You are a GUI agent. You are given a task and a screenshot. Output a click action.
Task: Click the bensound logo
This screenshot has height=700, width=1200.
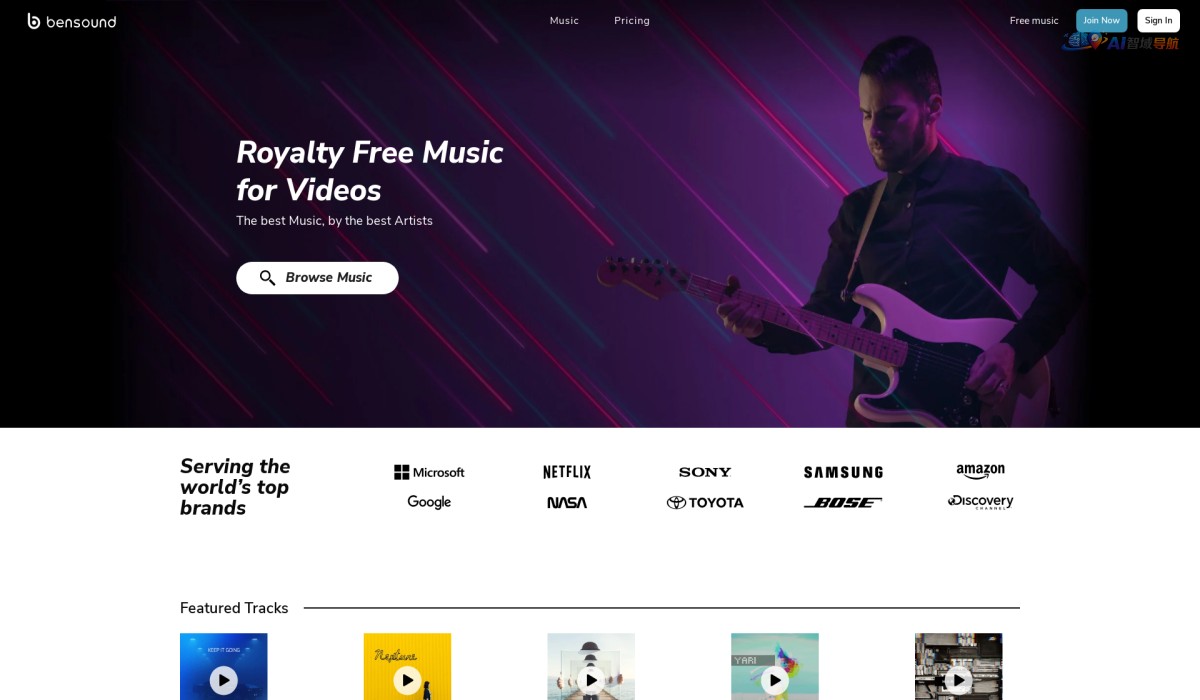[x=72, y=21]
